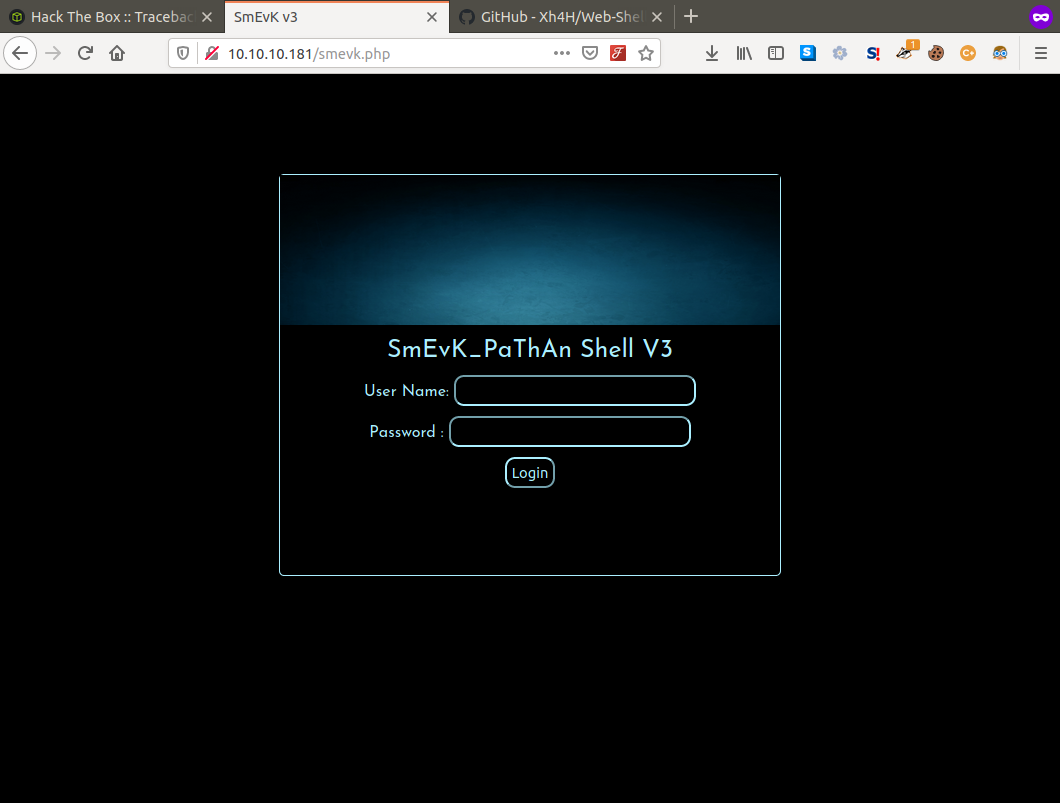Toggle the sidebar view icon
The height and width of the screenshot is (803, 1060).
pos(776,53)
